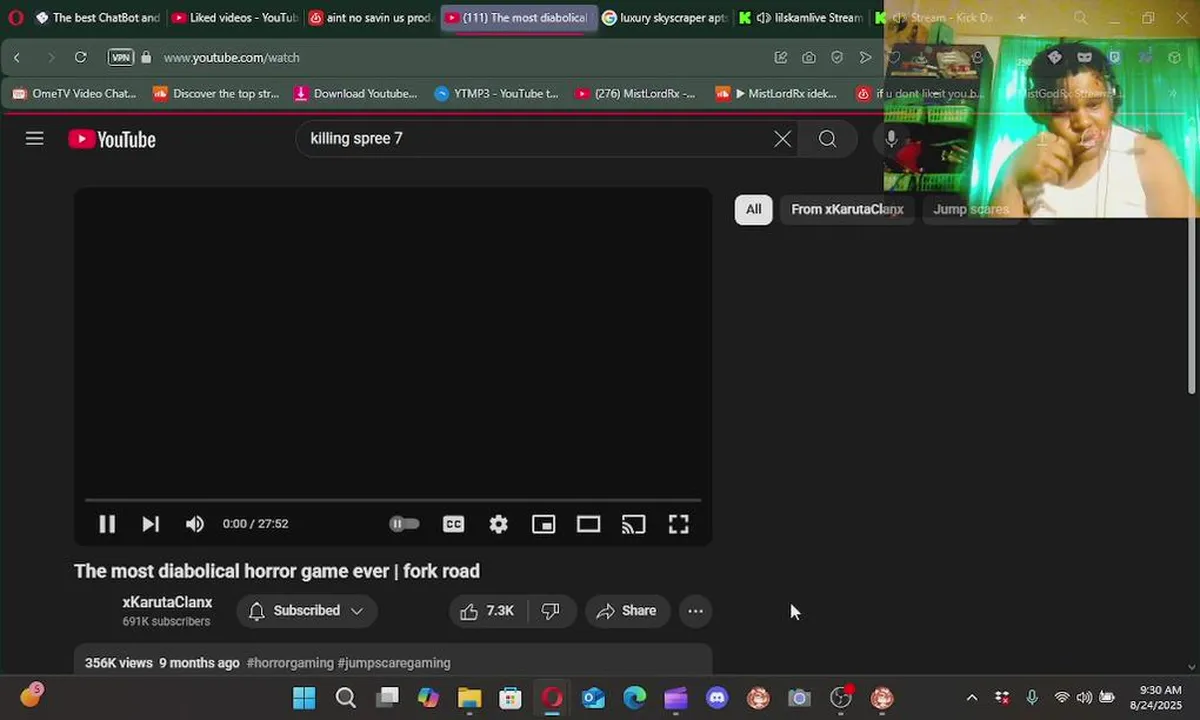
Task: Show hidden system tray icons
Action: 971,698
